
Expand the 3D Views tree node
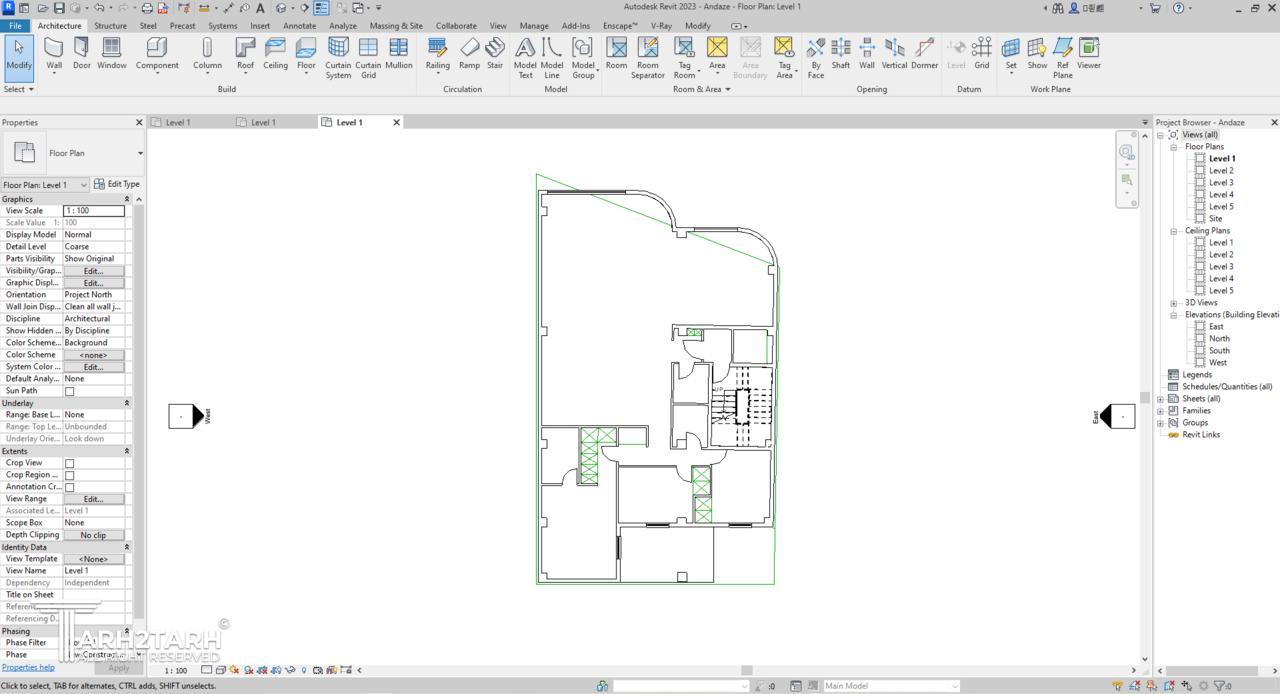1174,303
